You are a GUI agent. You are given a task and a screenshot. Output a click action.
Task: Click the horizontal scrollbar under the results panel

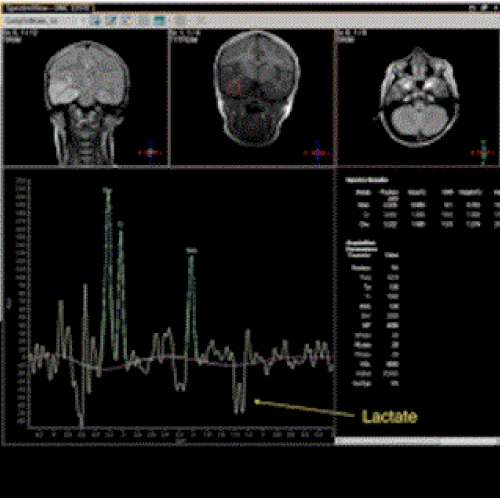click(x=417, y=441)
